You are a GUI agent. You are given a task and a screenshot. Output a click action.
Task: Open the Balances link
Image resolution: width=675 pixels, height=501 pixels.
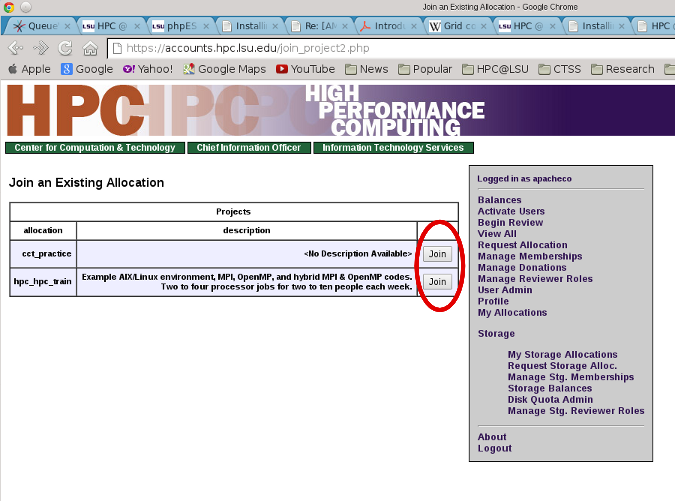click(499, 200)
